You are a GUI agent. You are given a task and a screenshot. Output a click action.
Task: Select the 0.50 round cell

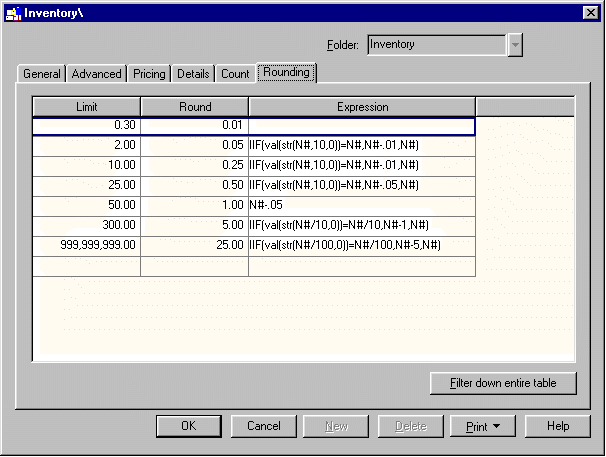coord(194,186)
